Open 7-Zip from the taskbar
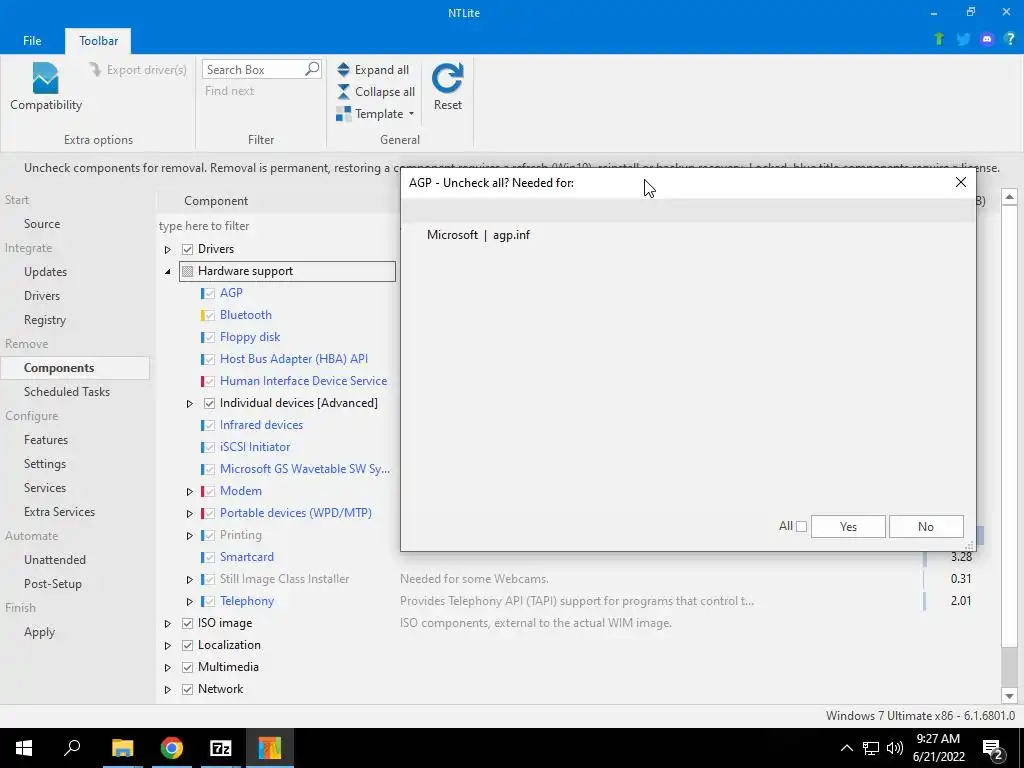Screen dimensions: 1024x768 point(221,748)
